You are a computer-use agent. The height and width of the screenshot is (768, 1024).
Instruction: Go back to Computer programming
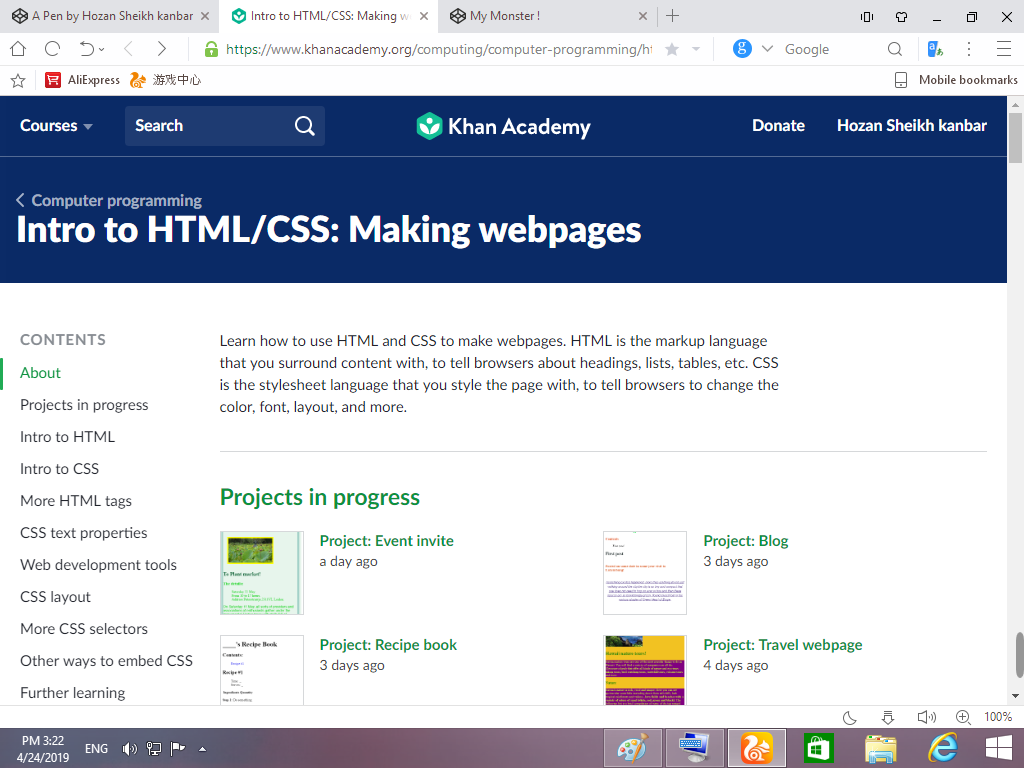pos(108,200)
